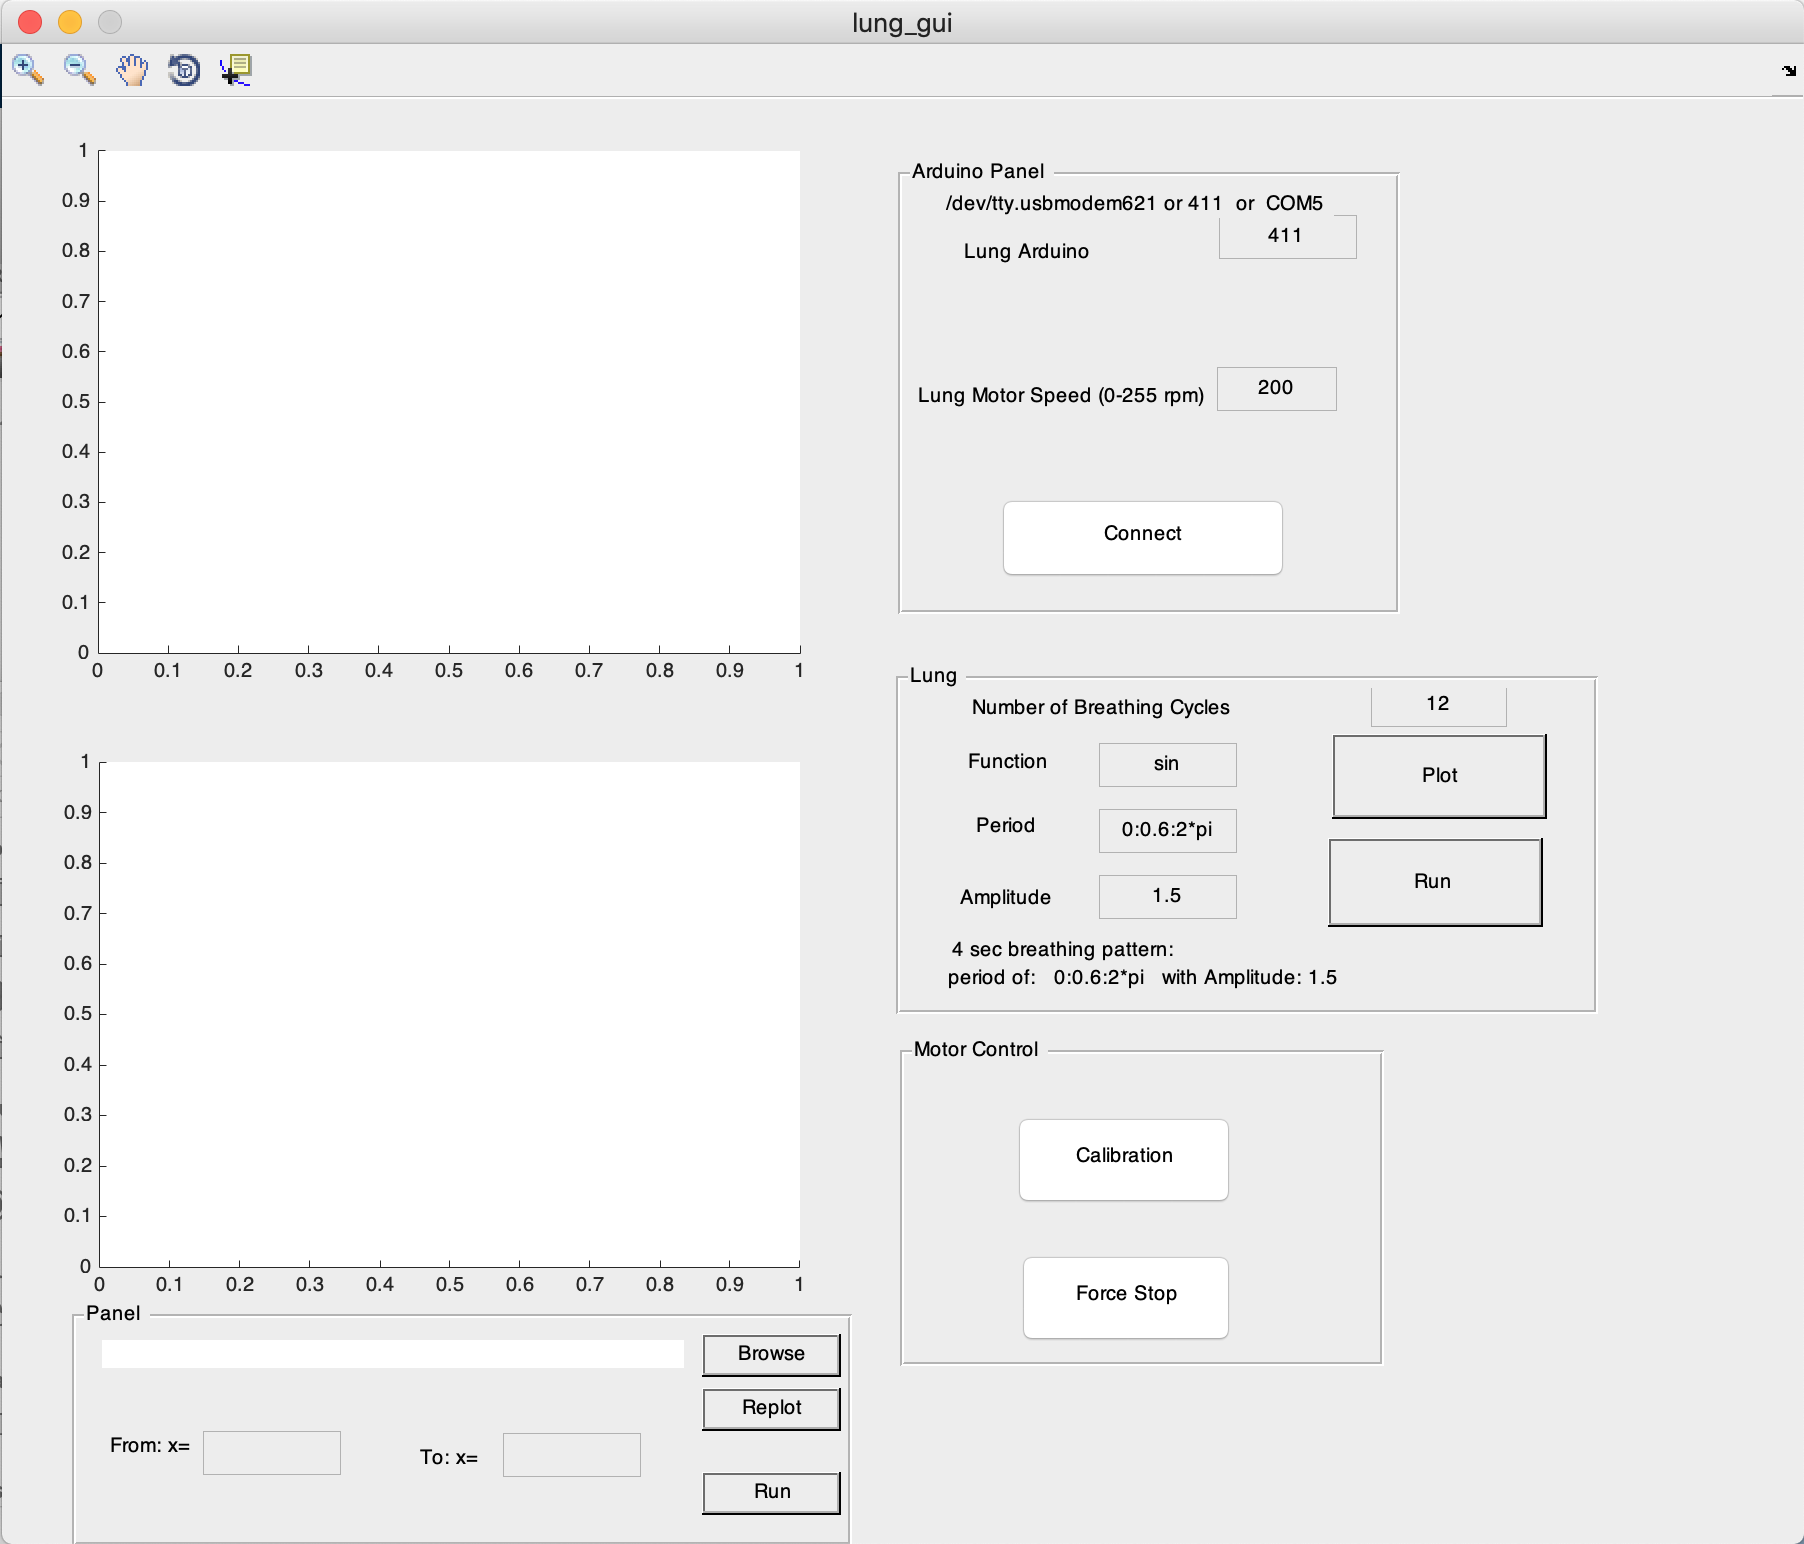
Task: Click inside the lower plot axes
Action: pos(449,1014)
